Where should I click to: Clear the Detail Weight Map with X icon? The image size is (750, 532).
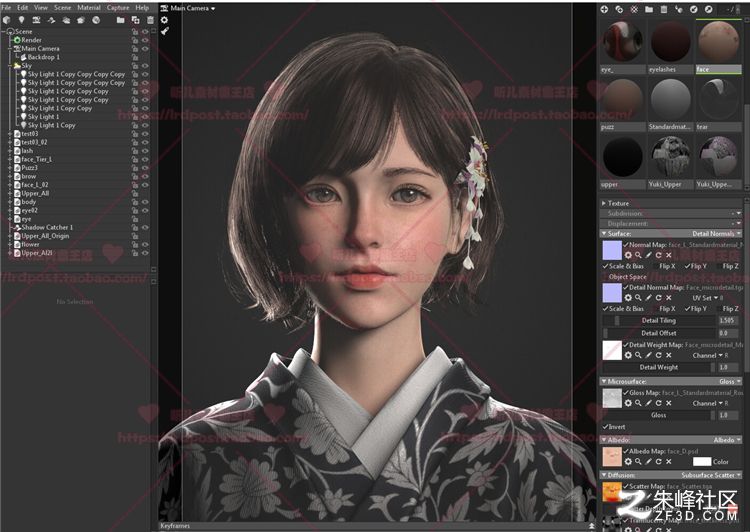pyautogui.click(x=669, y=355)
